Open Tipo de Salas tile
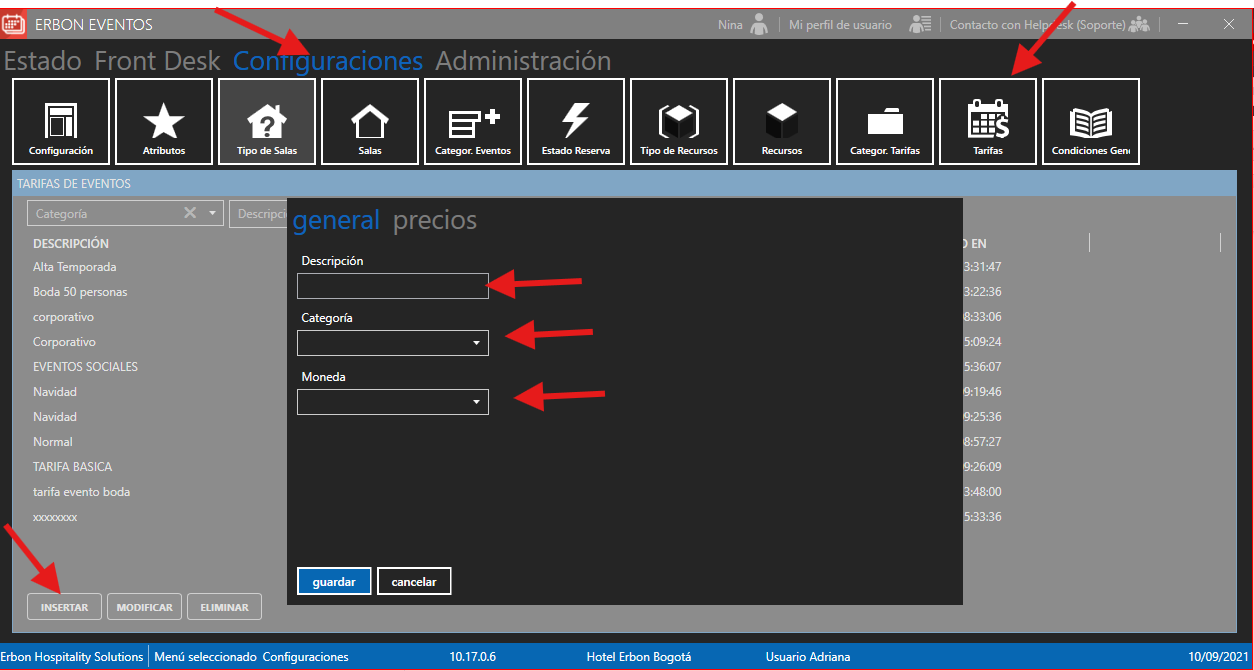Image resolution: width=1254 pixels, height=671 pixels. (267, 121)
